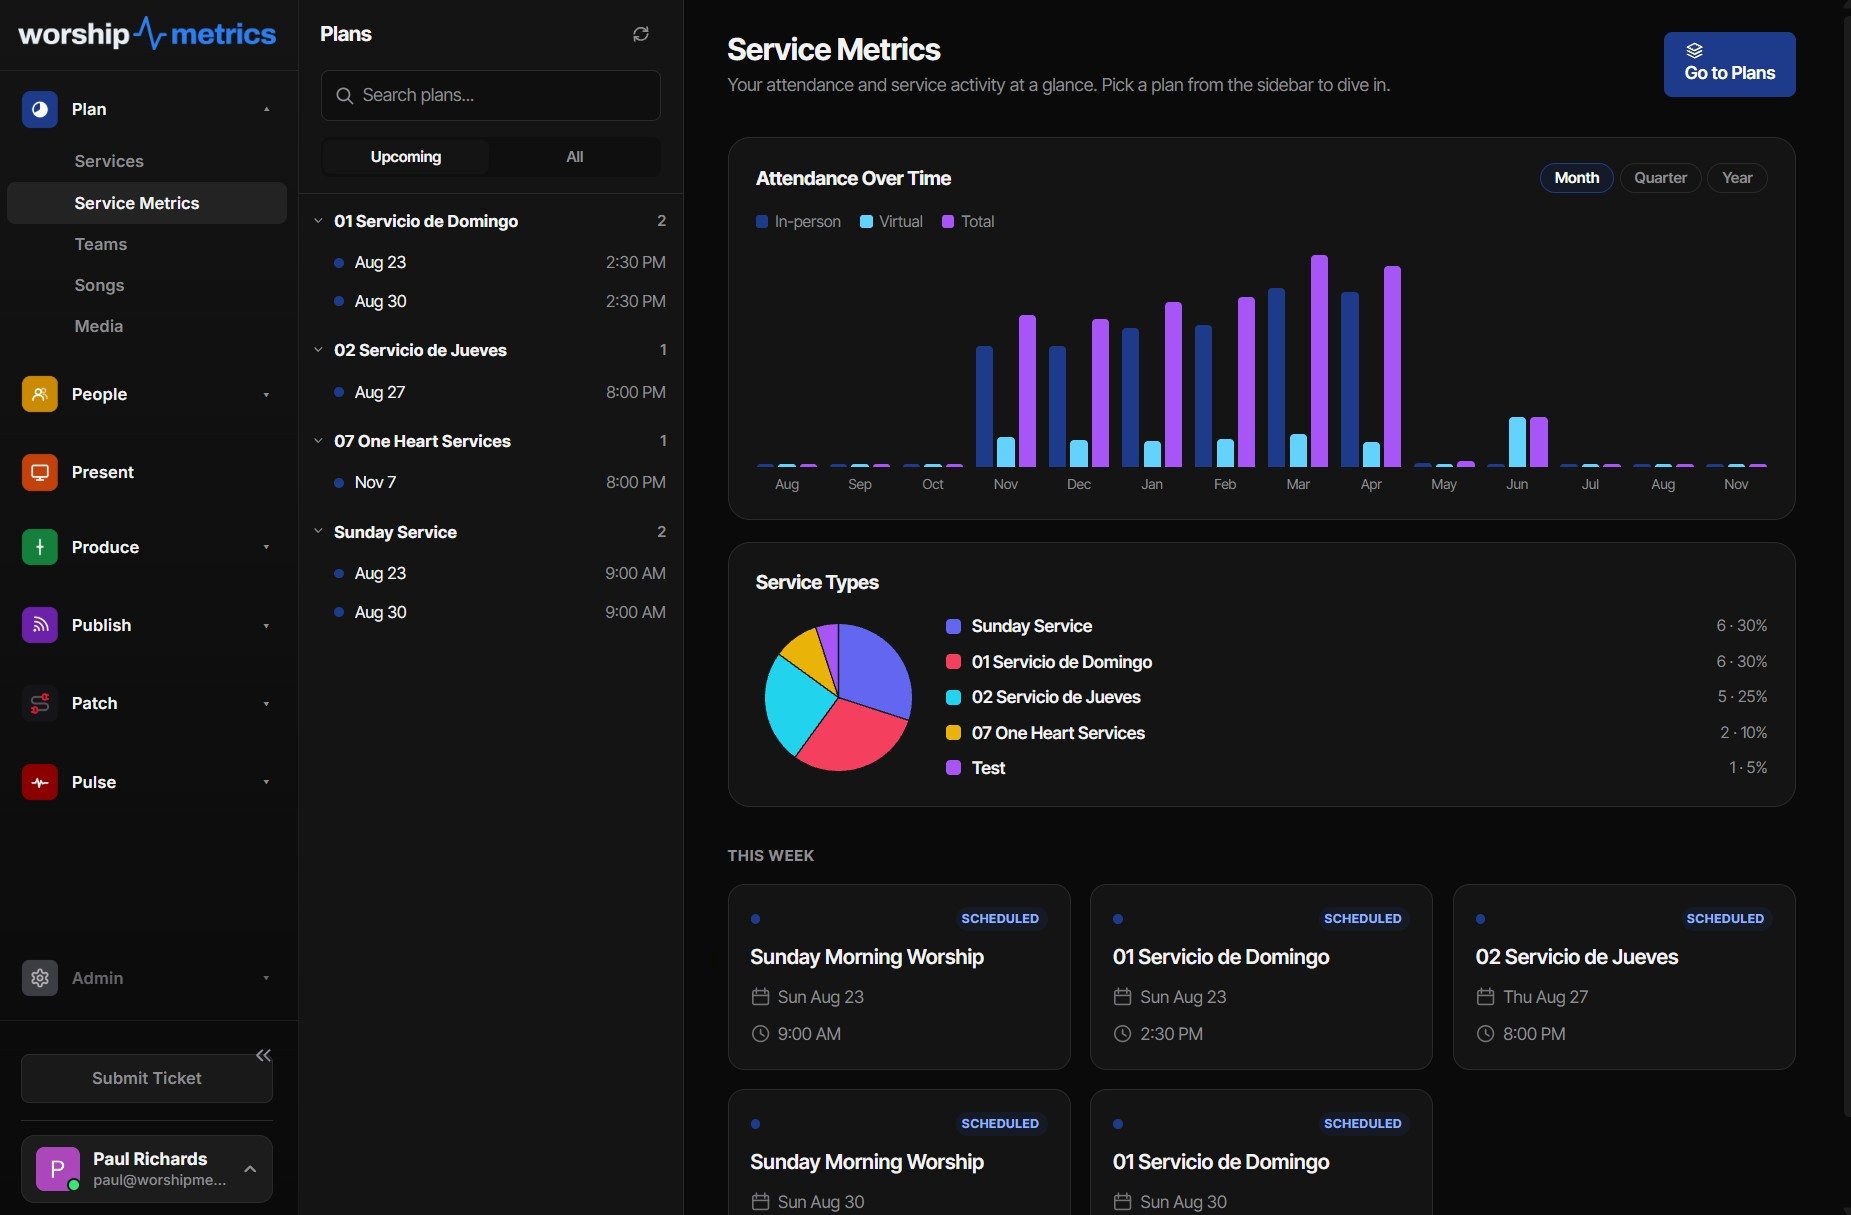Screen dimensions: 1851x1215
Task: Show All plans
Action: pyautogui.click(x=574, y=157)
